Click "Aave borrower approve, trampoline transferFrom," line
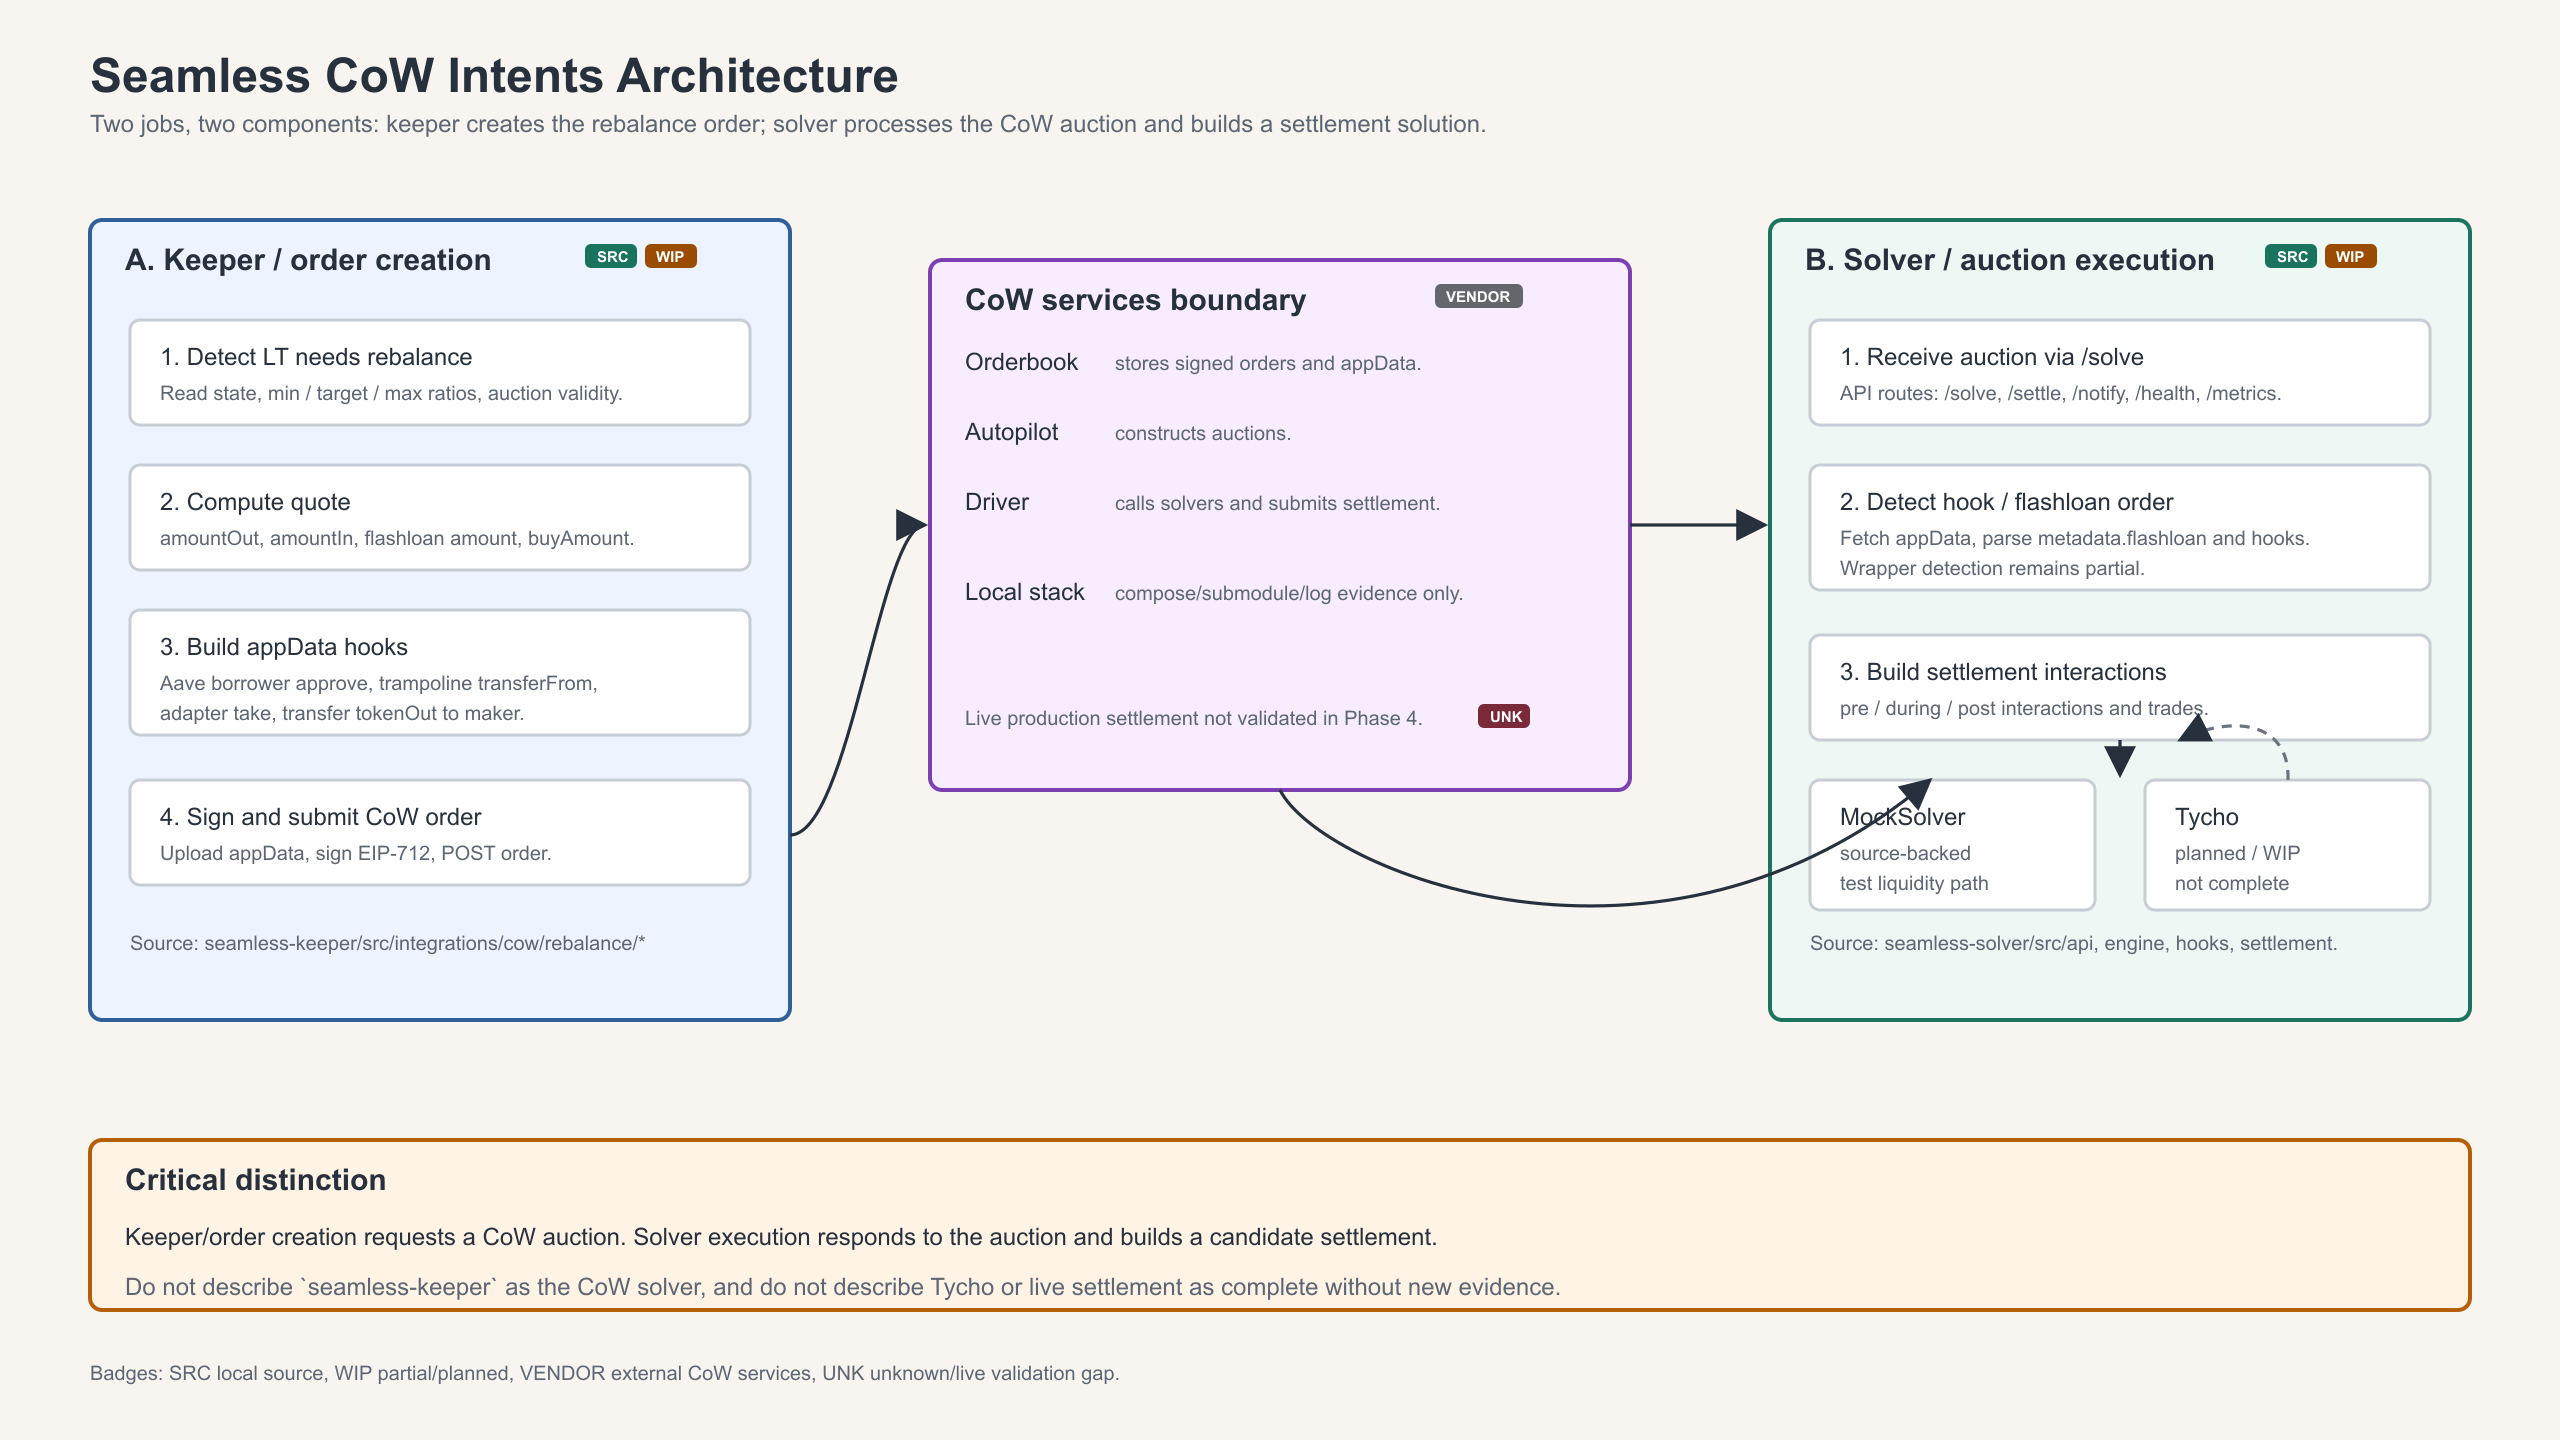 [x=379, y=683]
